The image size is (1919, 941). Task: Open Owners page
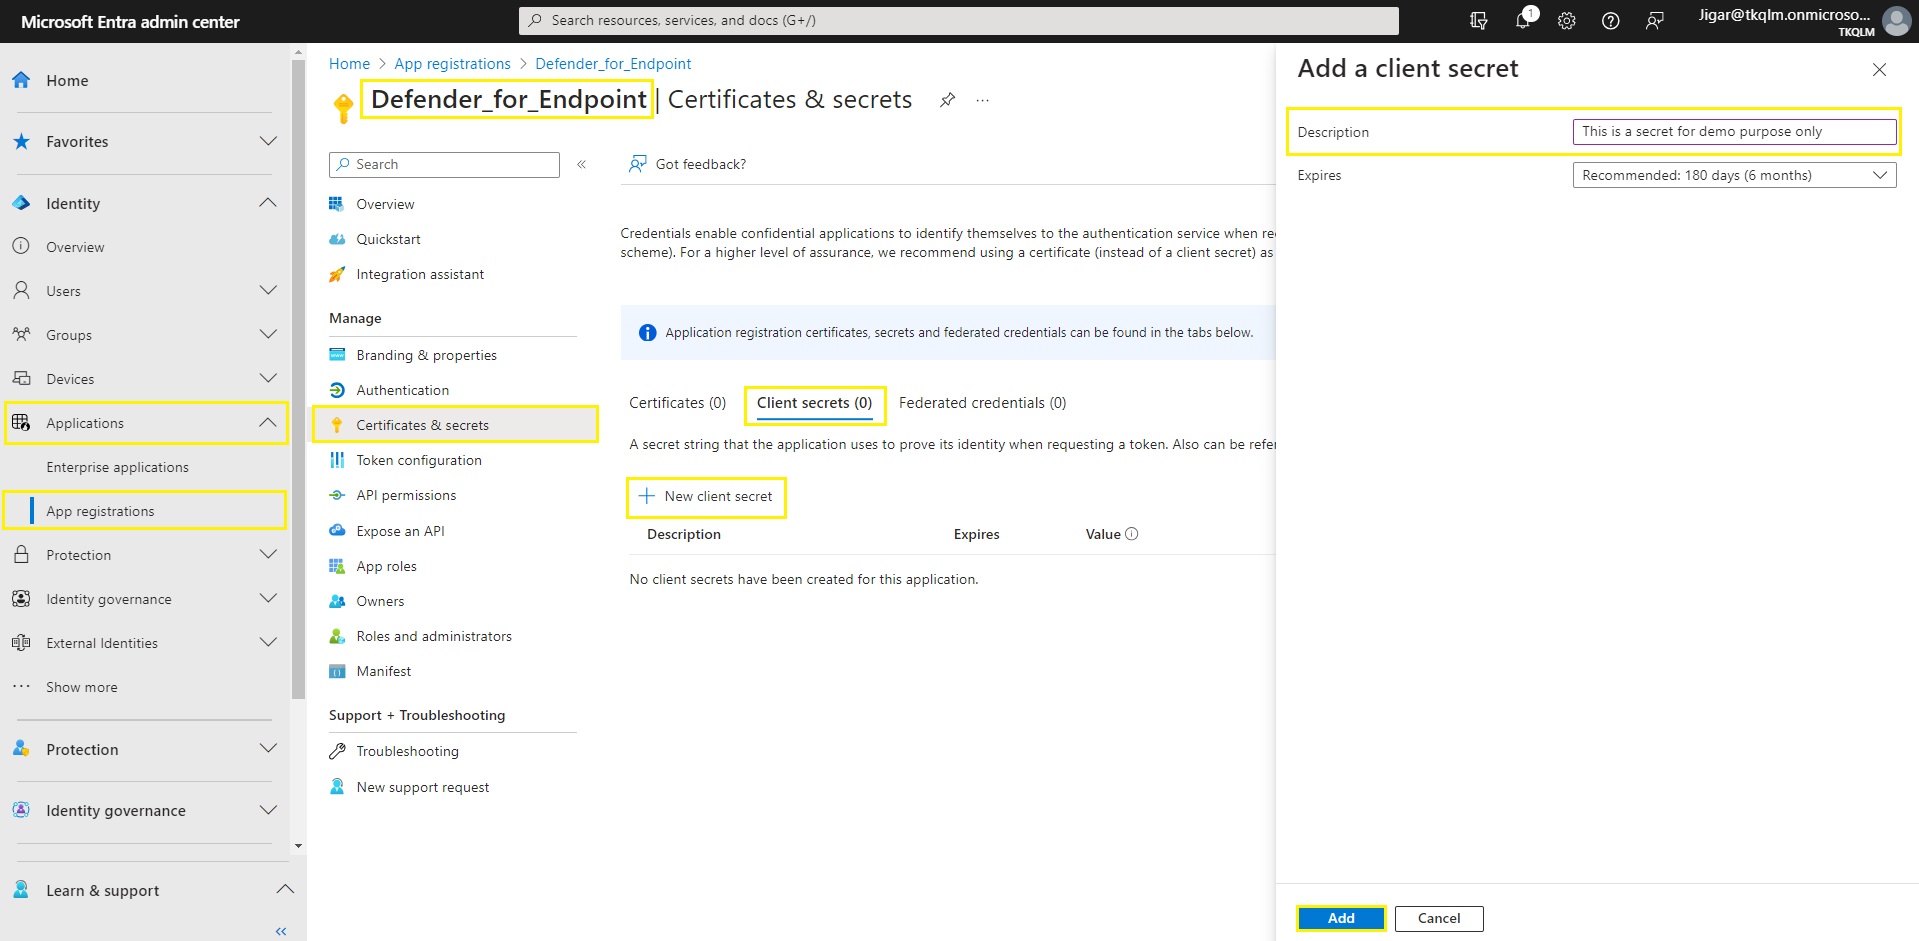[380, 601]
